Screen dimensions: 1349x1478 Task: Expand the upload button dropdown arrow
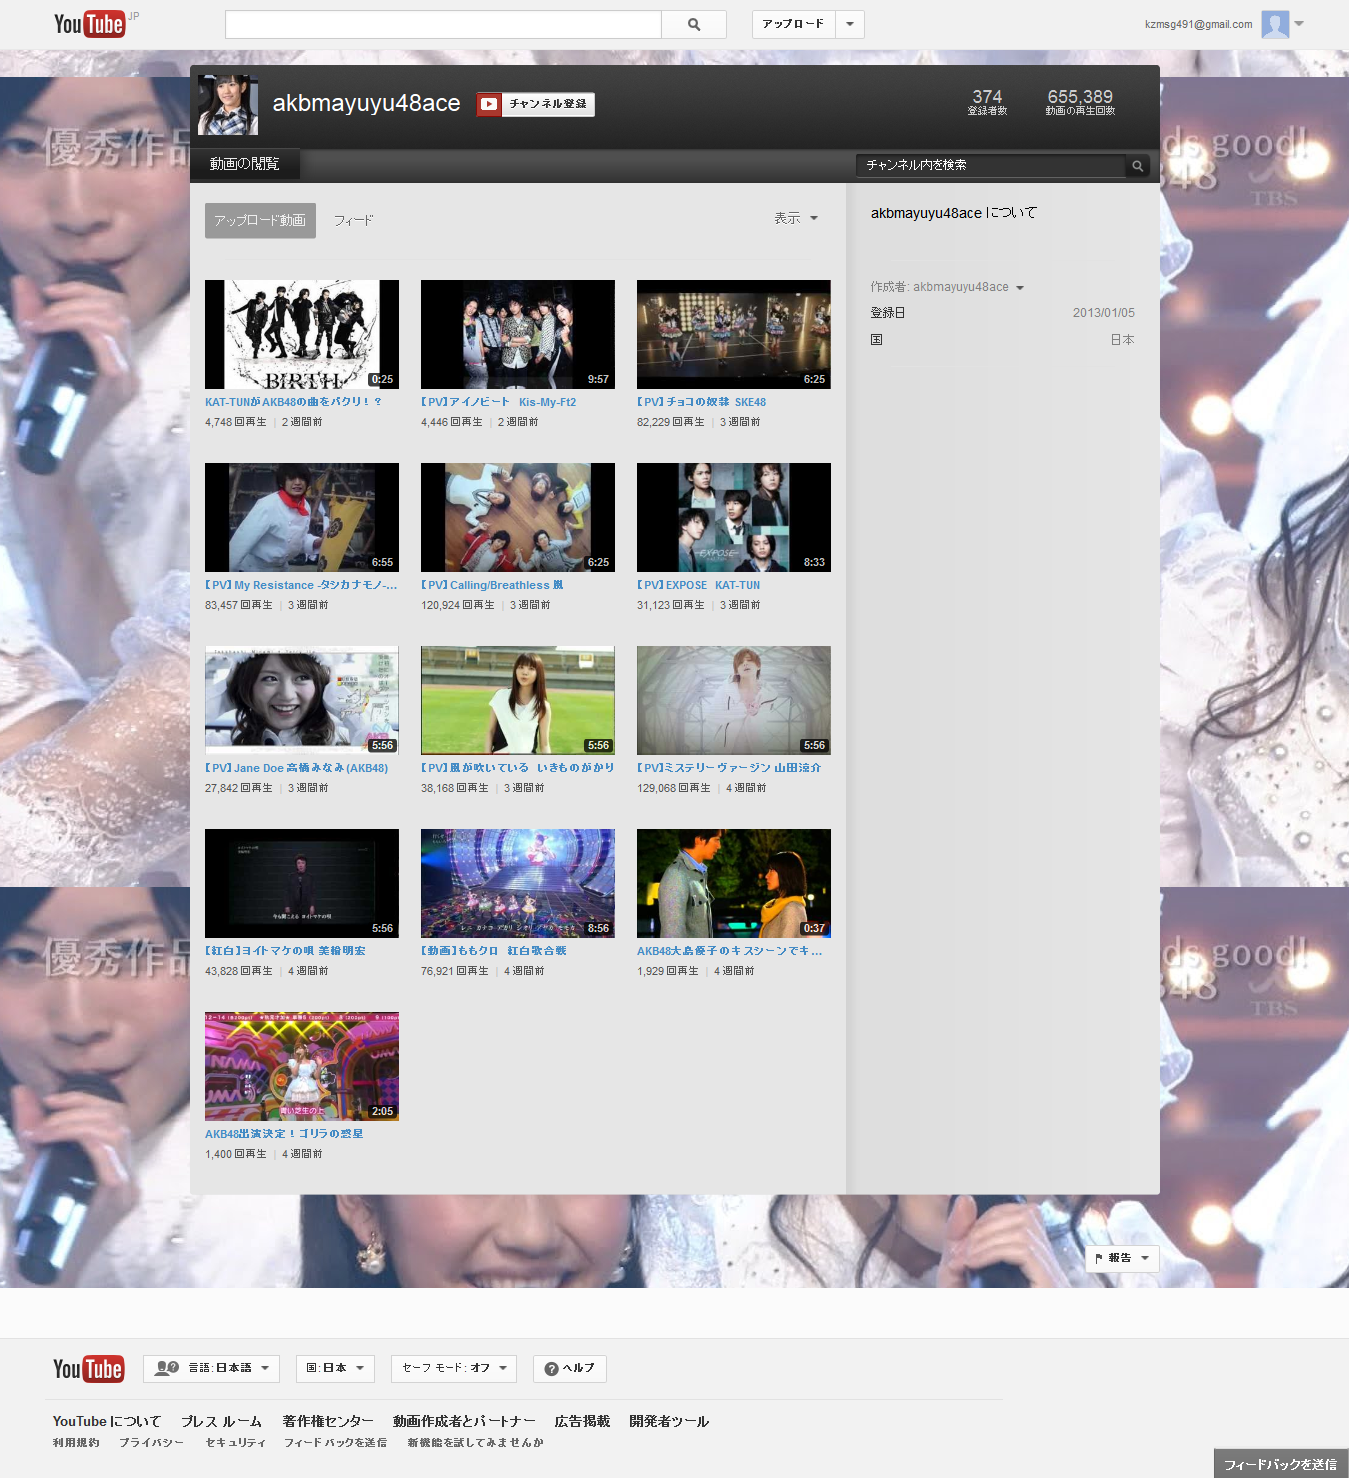point(850,24)
